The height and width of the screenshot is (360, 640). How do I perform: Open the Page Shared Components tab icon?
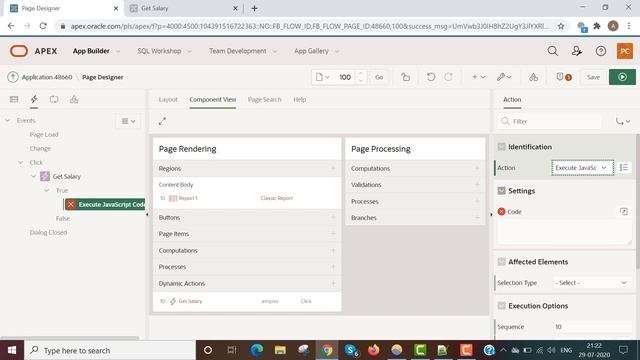74,99
